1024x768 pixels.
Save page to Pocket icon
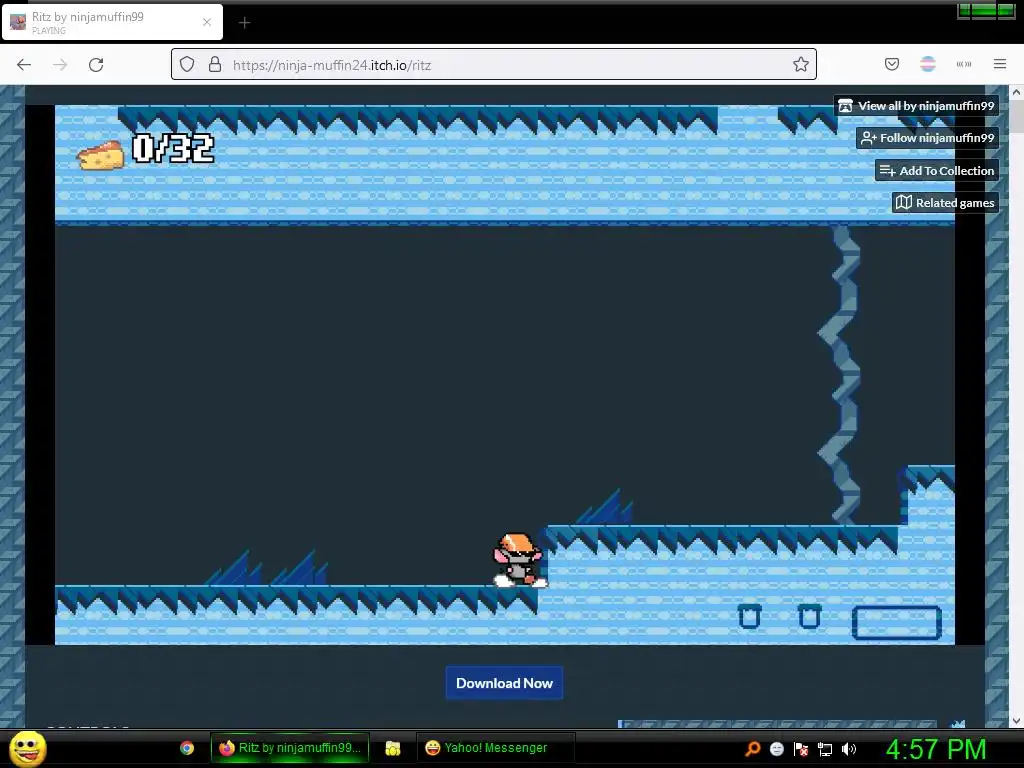[891, 64]
